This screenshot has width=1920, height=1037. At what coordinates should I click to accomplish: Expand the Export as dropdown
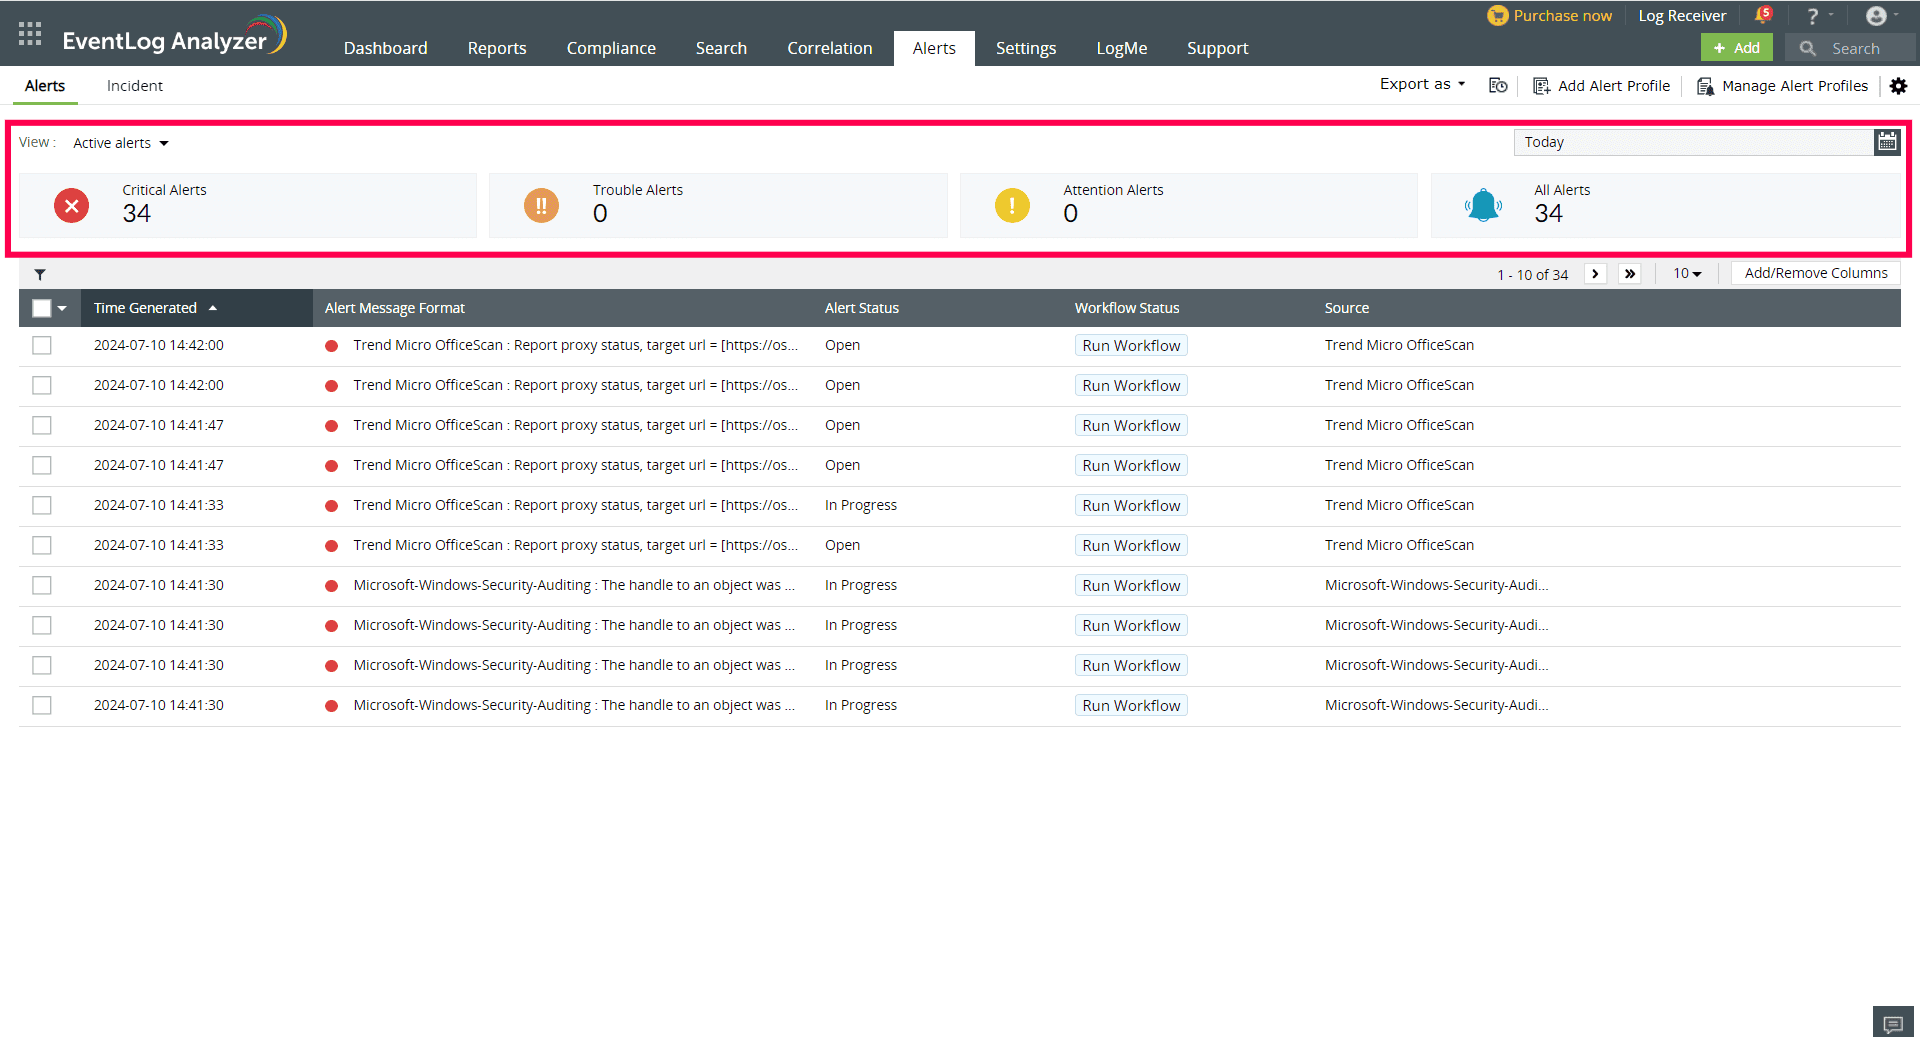point(1421,84)
